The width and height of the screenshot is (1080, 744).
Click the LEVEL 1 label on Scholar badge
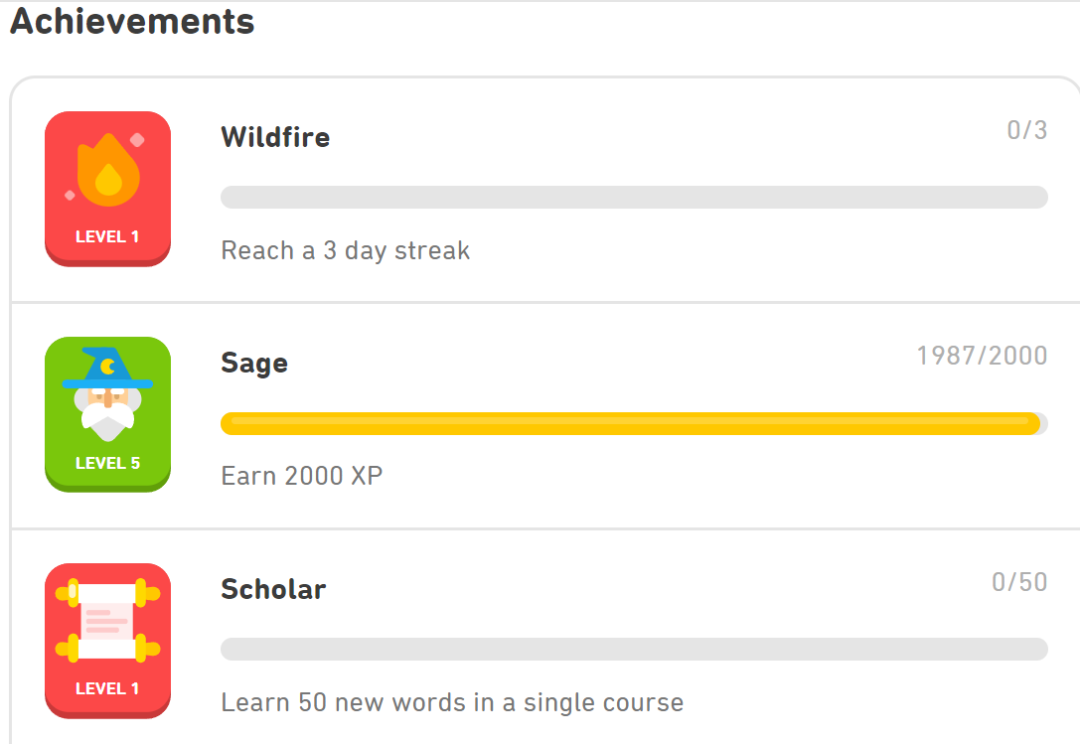108,689
